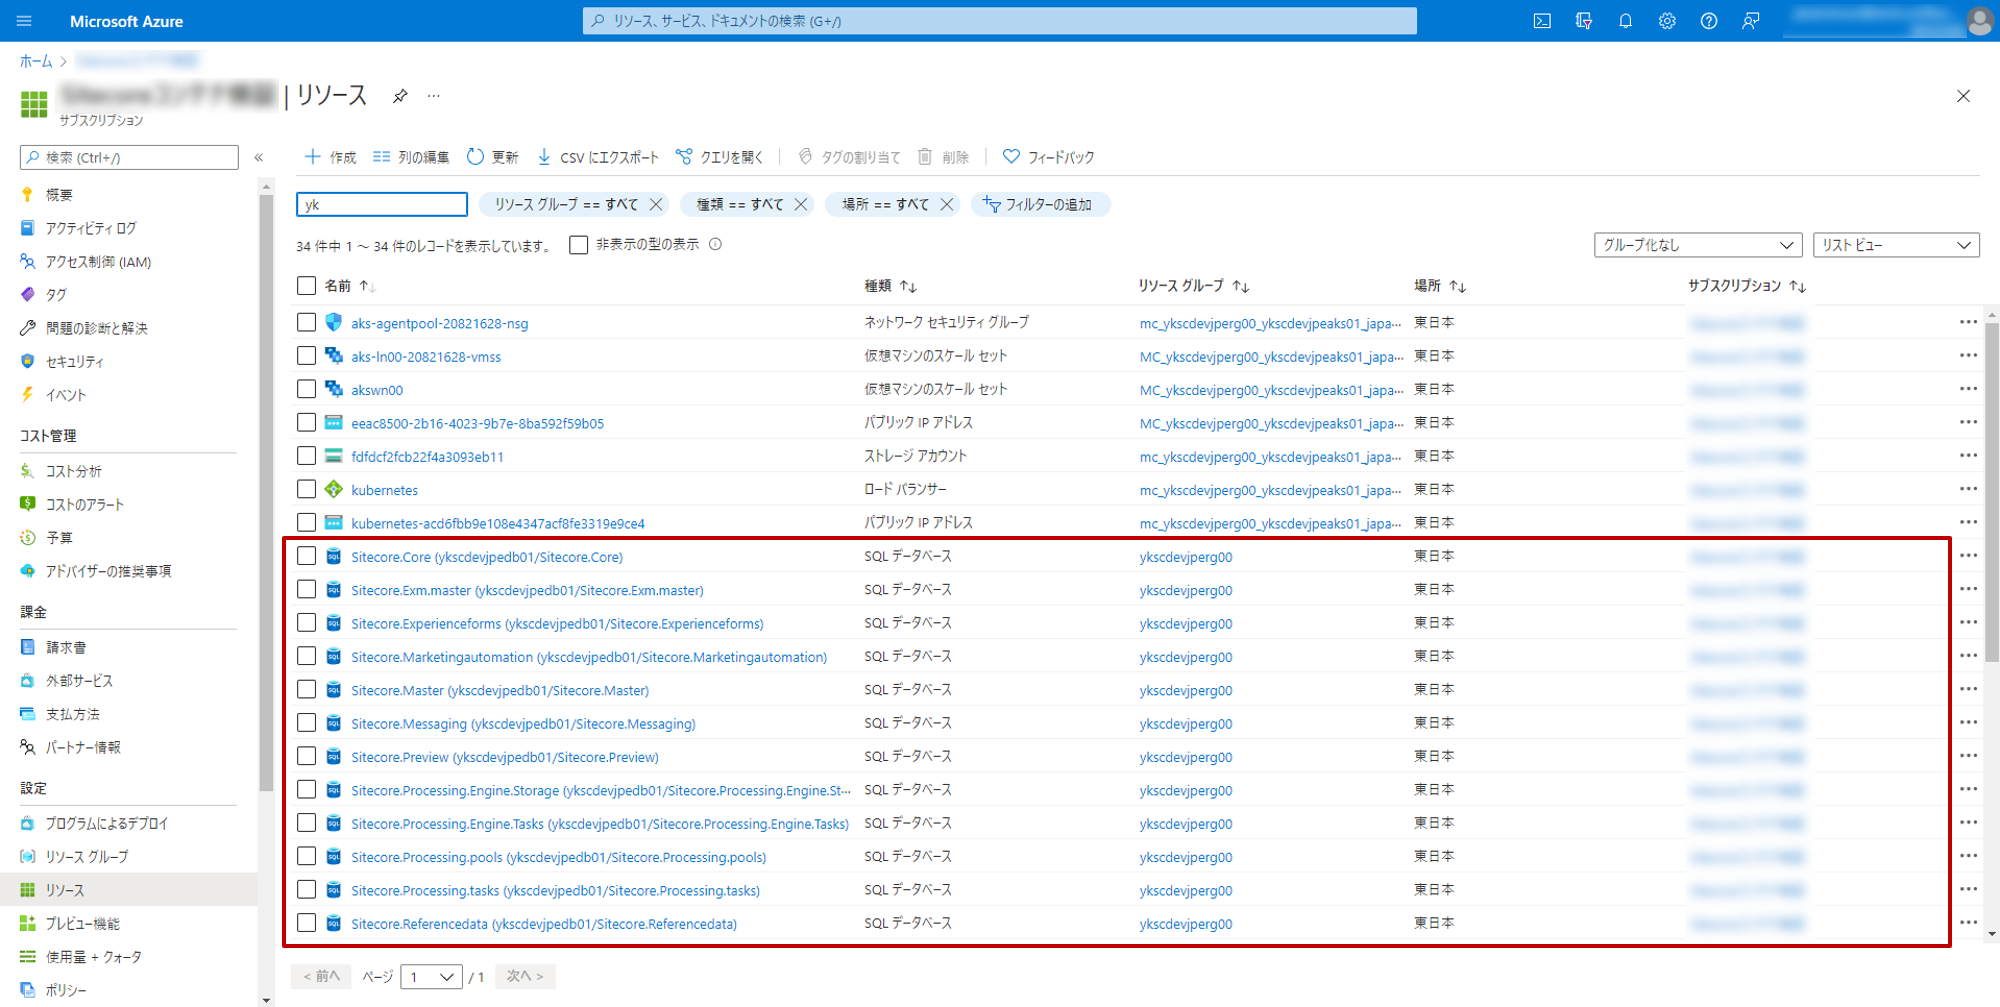2000x1007 pixels.
Task: Tick checkbox for Sitecore.Messaging database
Action: click(x=307, y=723)
